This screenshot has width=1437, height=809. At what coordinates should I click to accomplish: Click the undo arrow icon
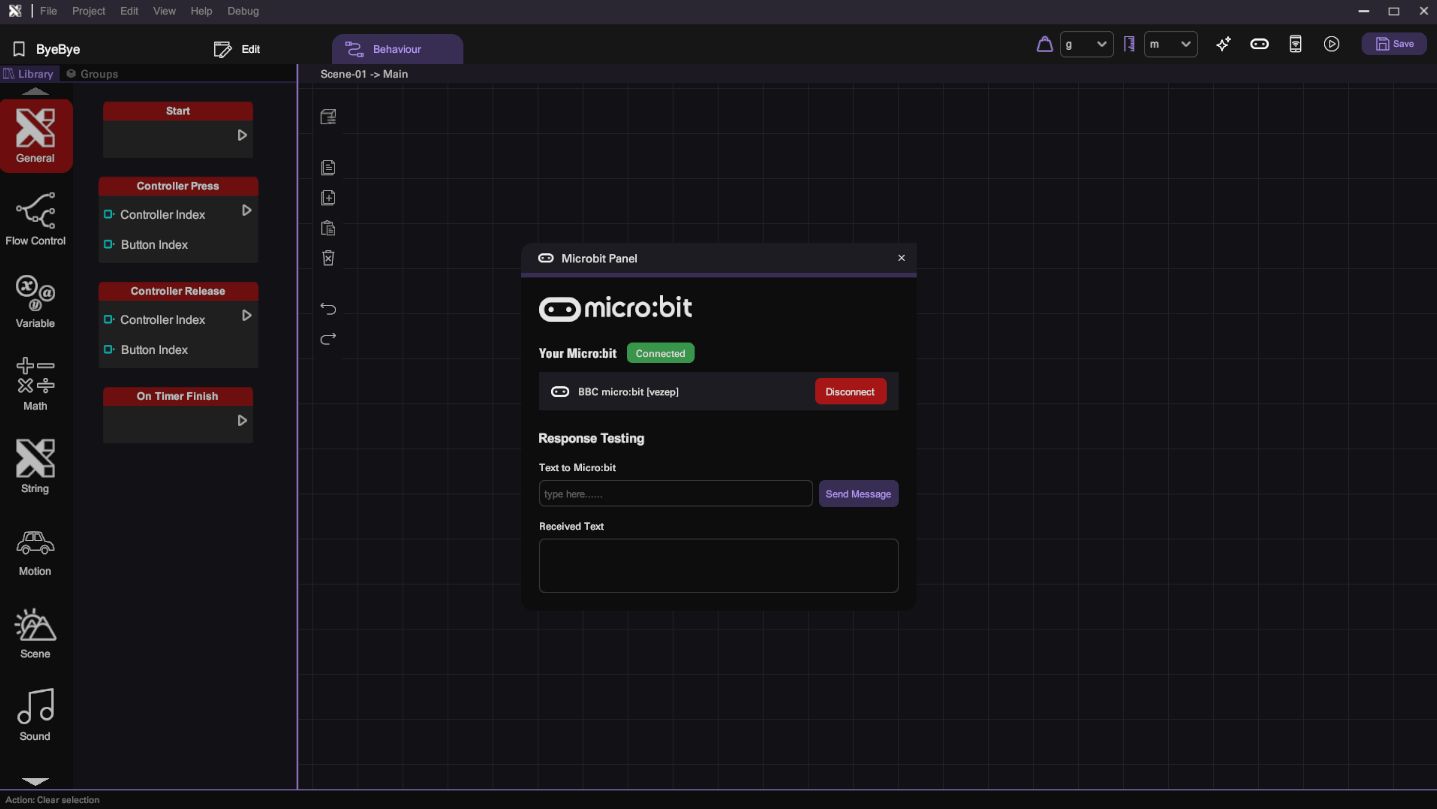click(328, 309)
